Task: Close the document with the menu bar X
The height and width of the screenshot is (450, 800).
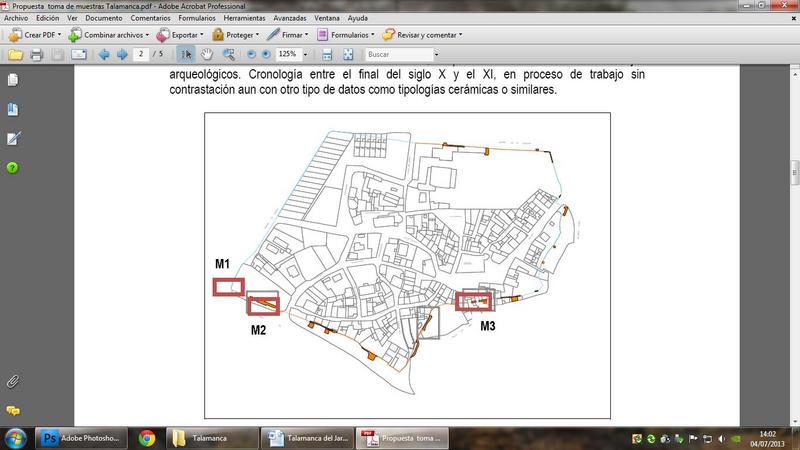Action: (x=793, y=18)
